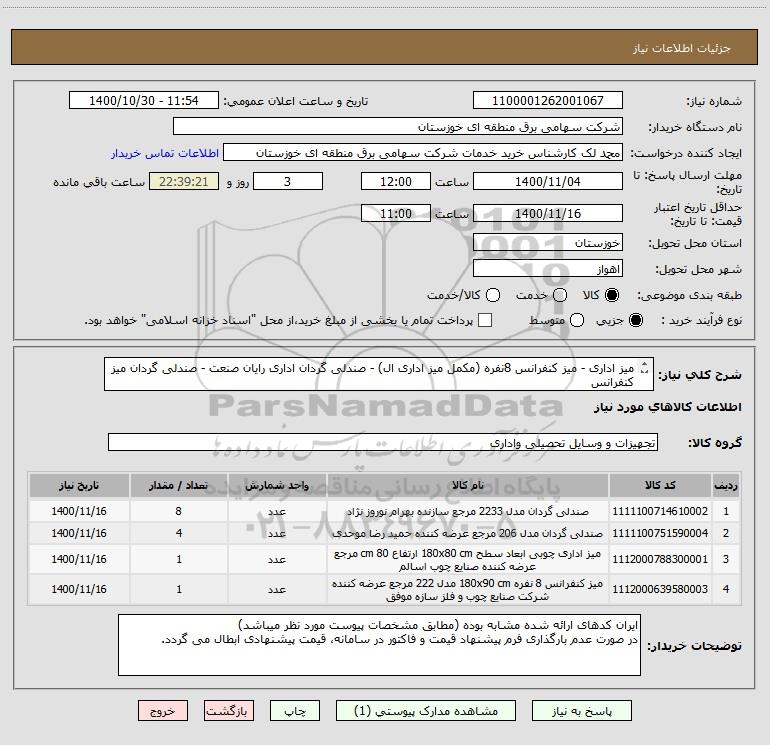Screen dimensions: 770x745
Task: Open مشاهده مدارک پیوستی (1) button
Action: pos(416,710)
